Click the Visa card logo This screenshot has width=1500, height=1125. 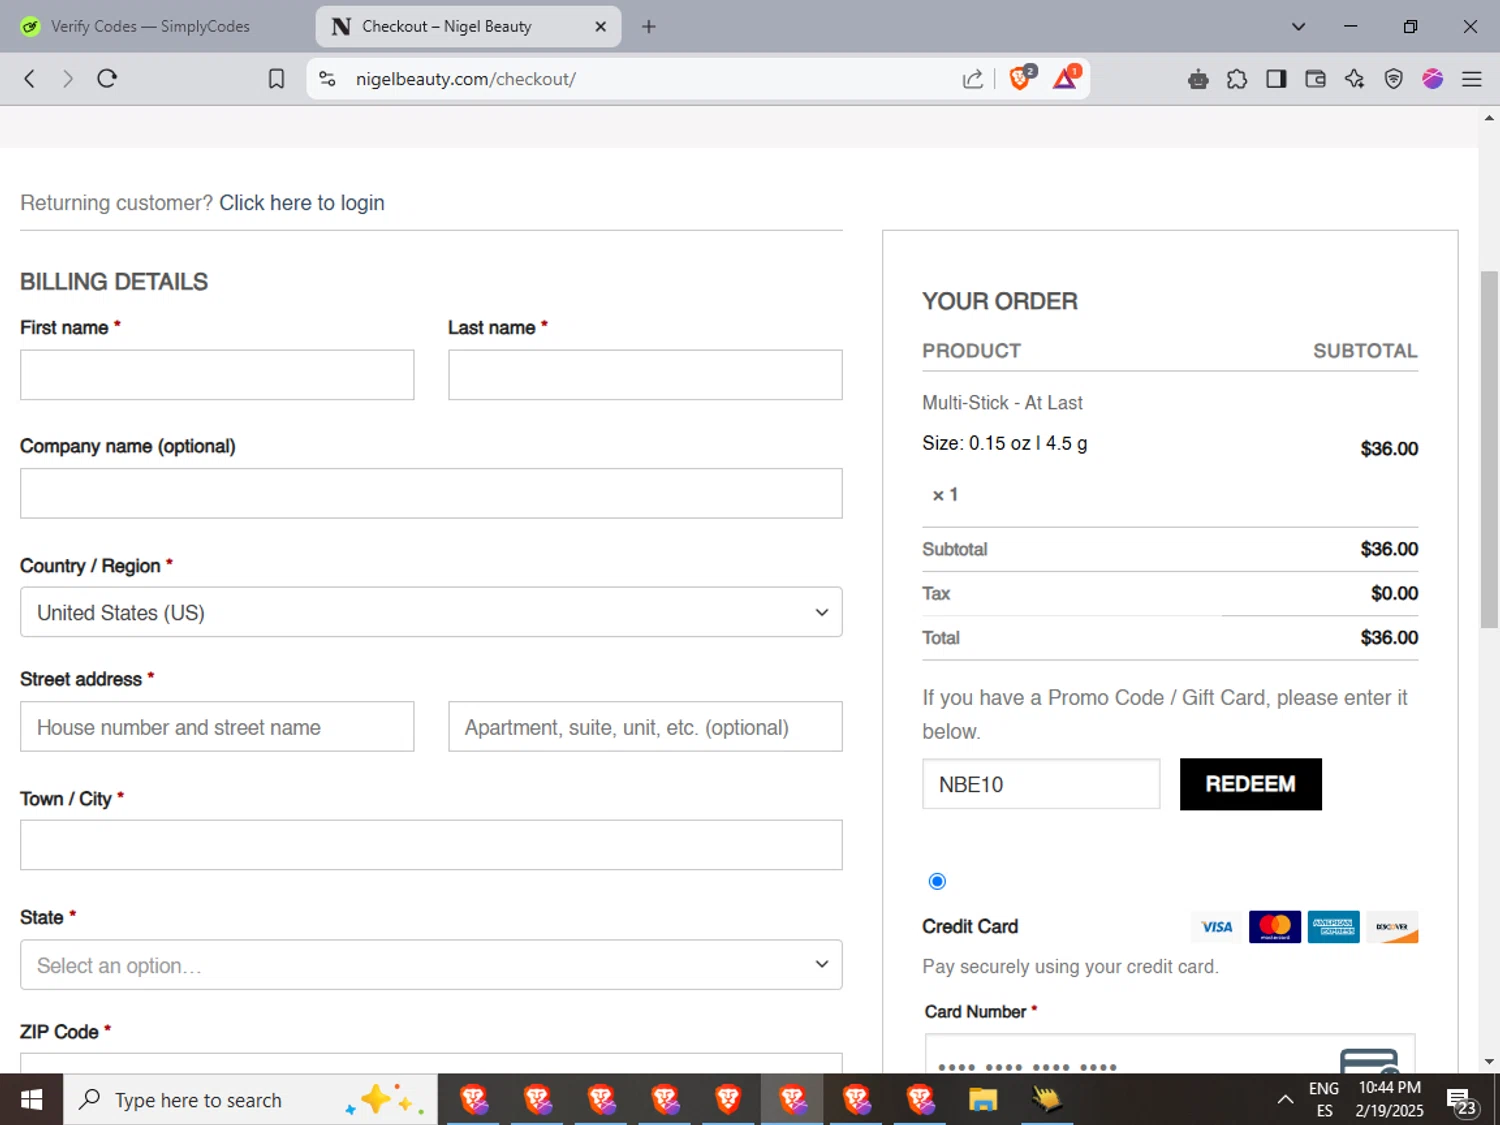[x=1216, y=927]
